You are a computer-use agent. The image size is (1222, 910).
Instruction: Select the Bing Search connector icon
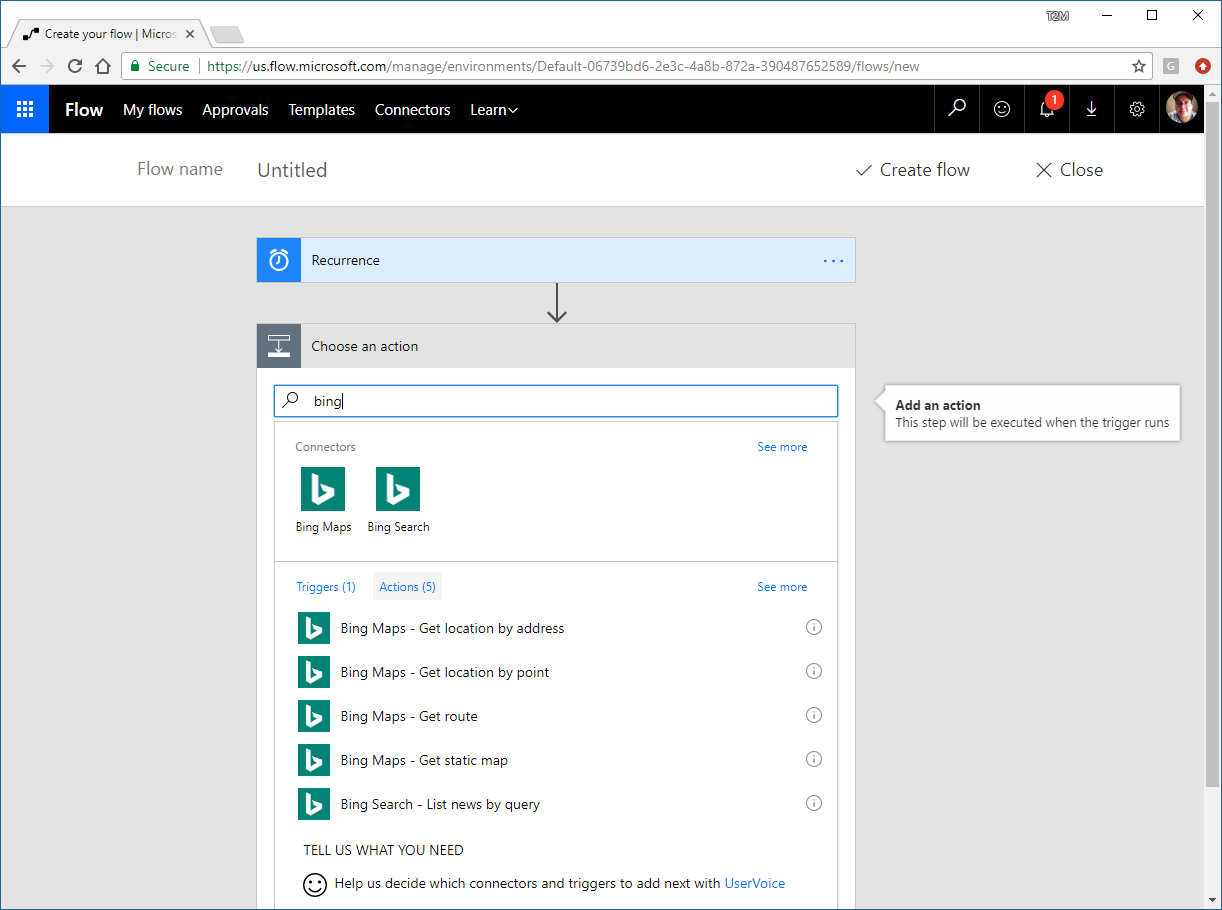pos(398,489)
